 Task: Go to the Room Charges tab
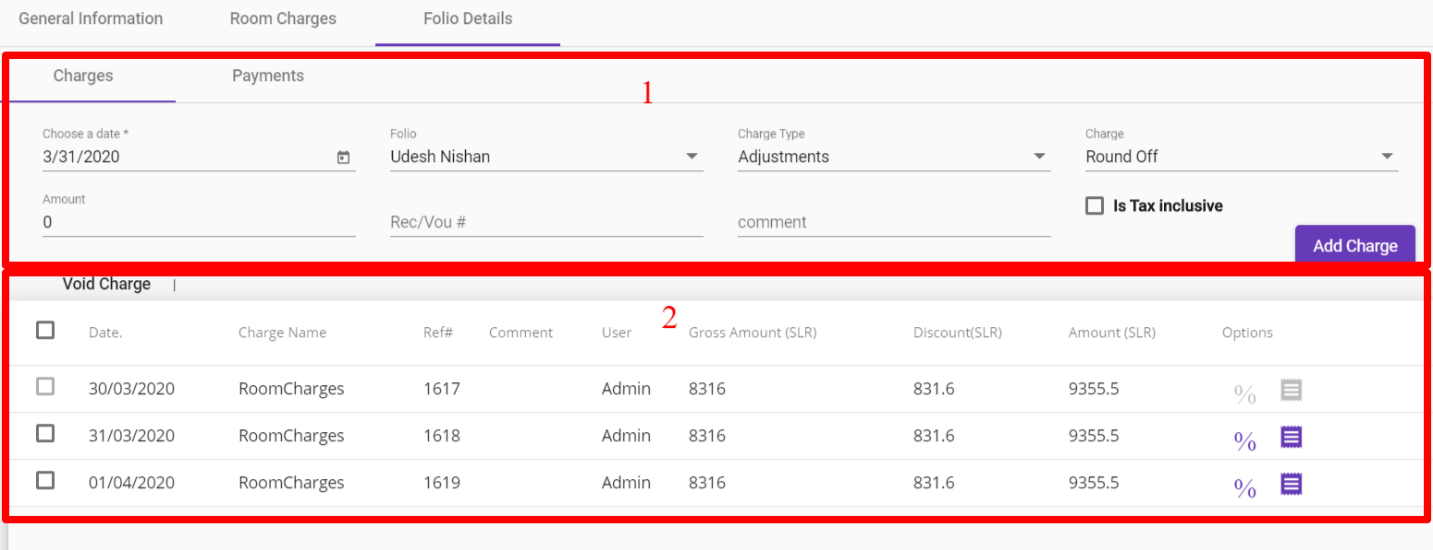pyautogui.click(x=283, y=19)
